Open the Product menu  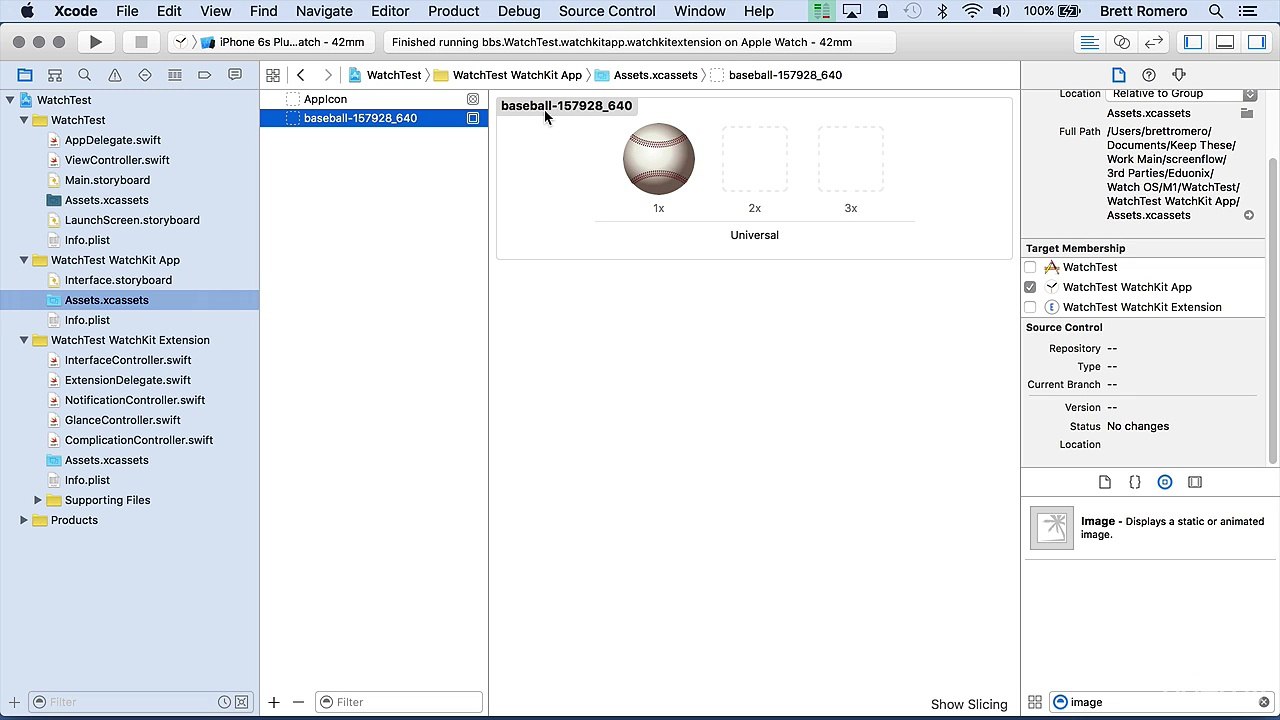(x=454, y=11)
